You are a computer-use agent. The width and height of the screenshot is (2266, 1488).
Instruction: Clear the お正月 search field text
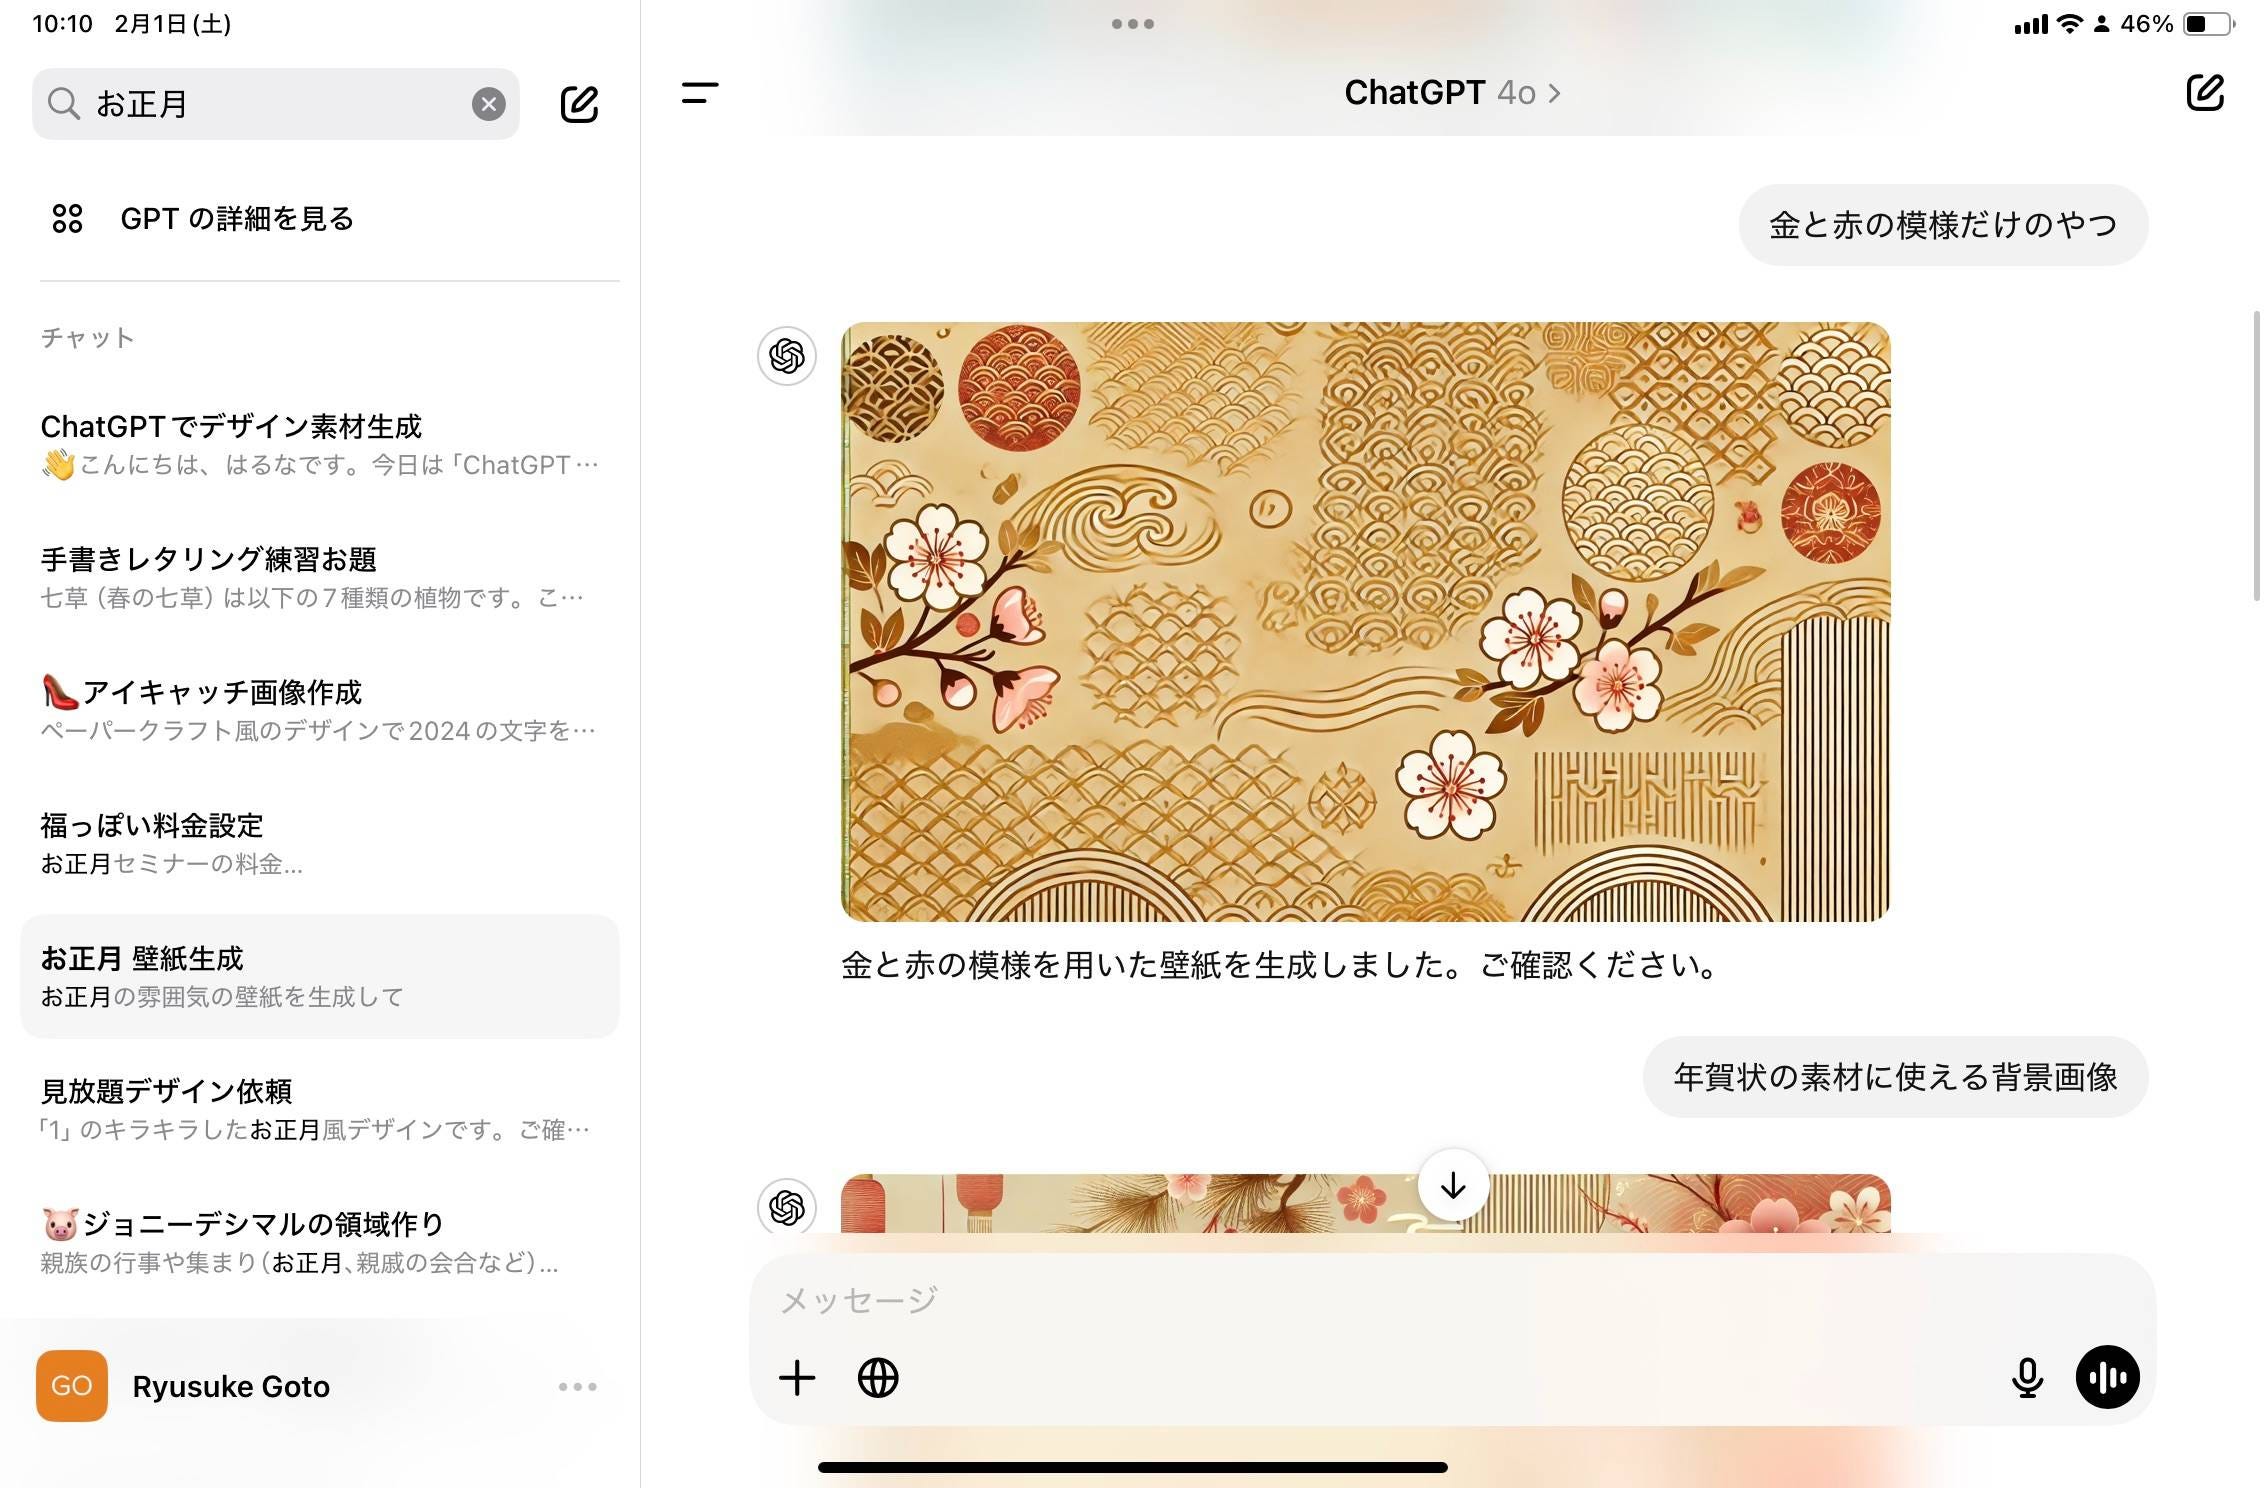point(488,104)
